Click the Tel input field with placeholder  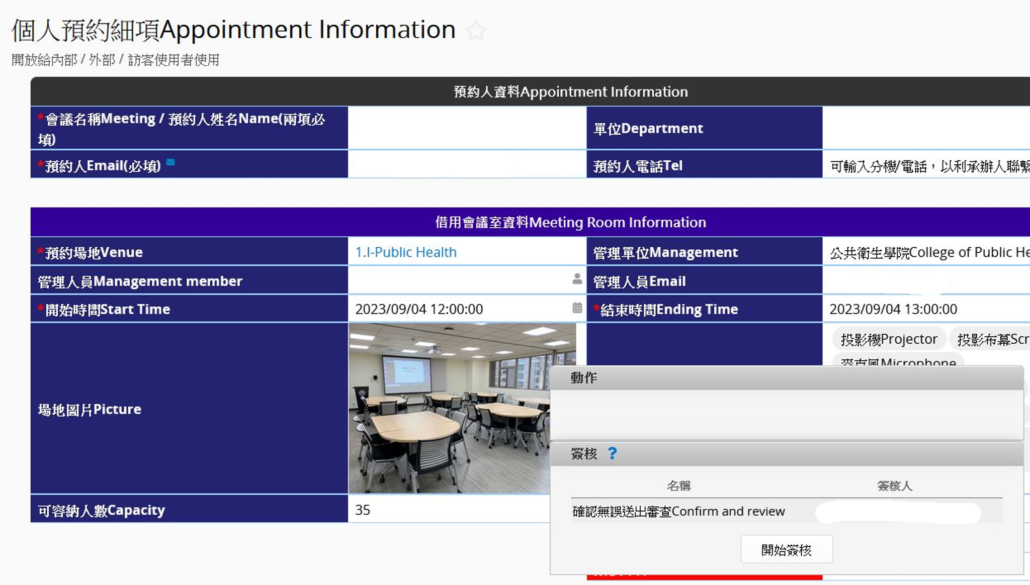coord(926,165)
